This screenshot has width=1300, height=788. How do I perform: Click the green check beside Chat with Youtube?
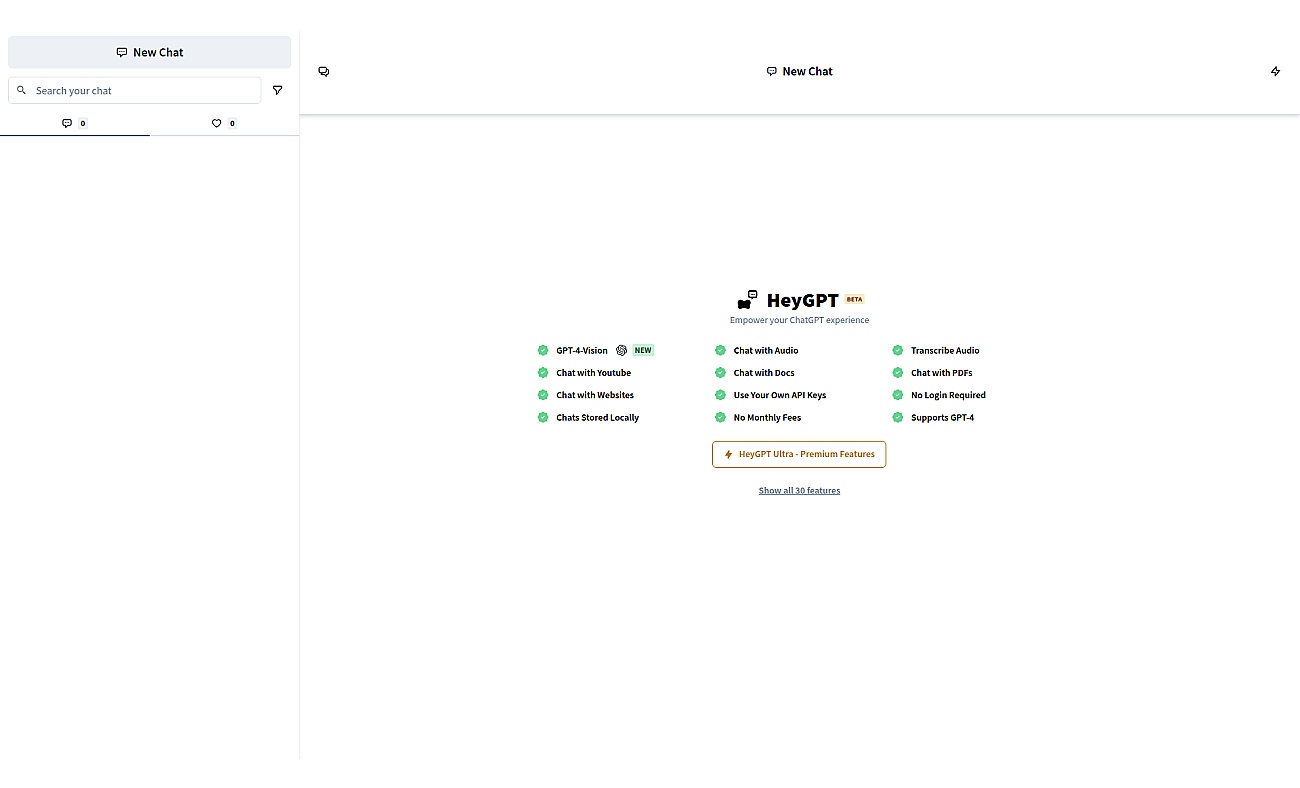(543, 373)
